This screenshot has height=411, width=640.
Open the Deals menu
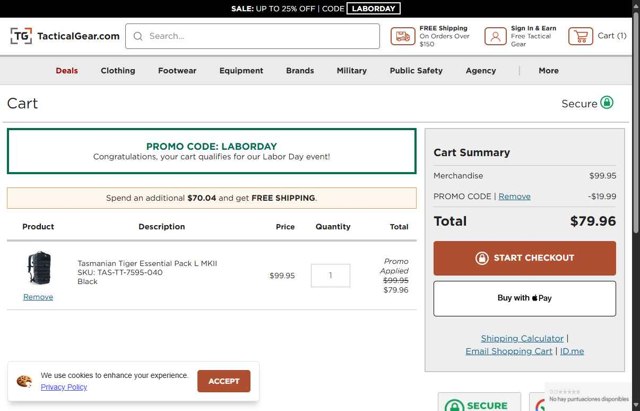[67, 71]
